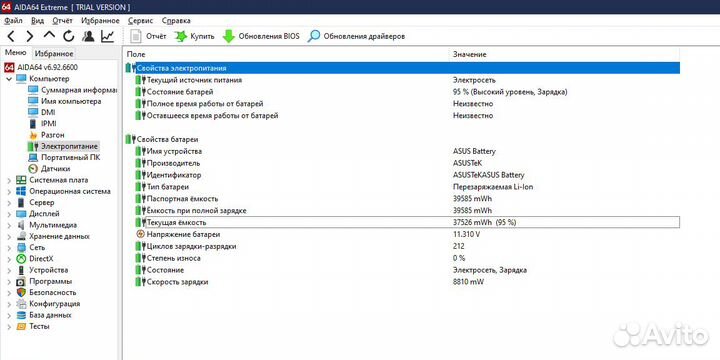Open the Вид menu
This screenshot has height=360, width=720.
tap(38, 21)
